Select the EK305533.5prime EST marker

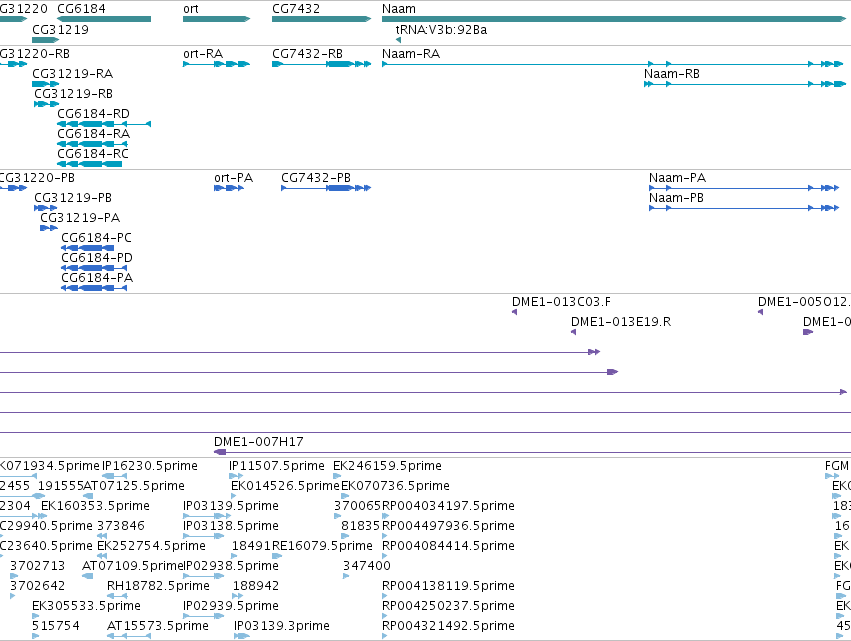pos(35,616)
